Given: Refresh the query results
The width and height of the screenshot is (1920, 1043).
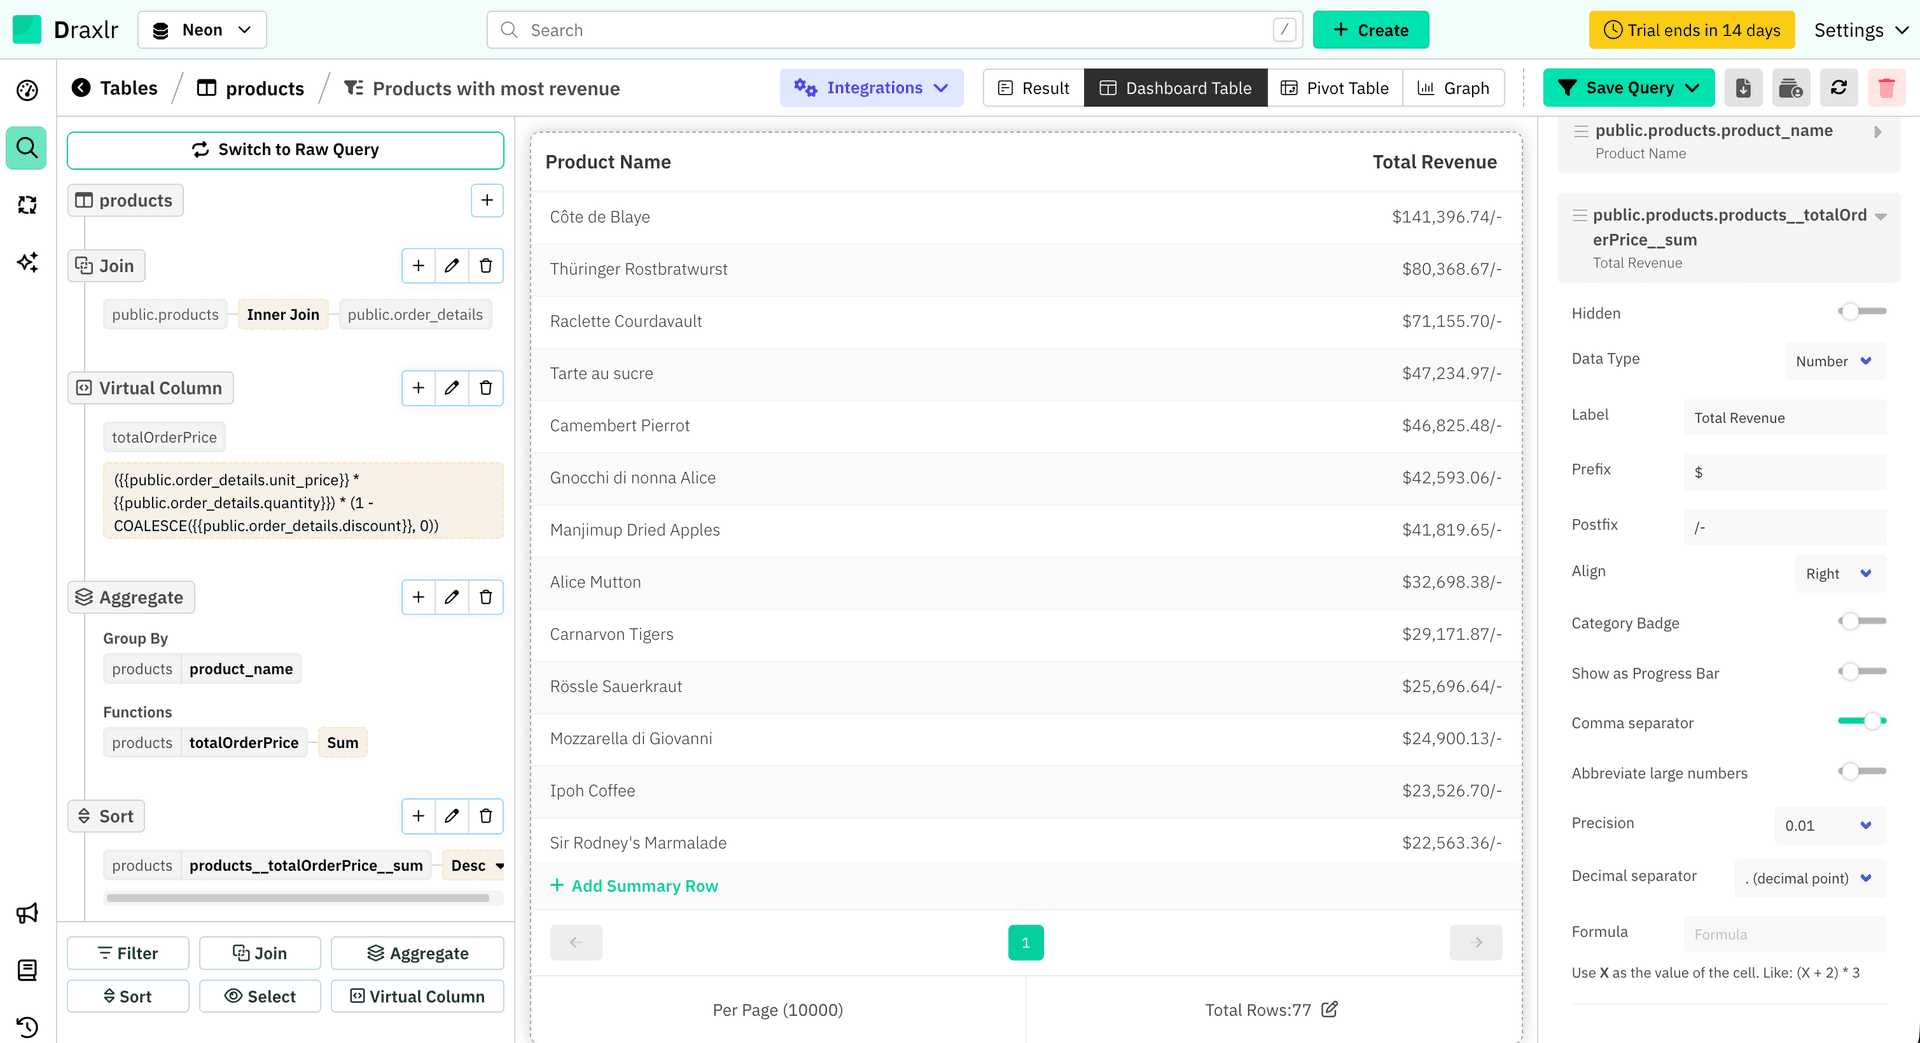Looking at the screenshot, I should [x=1839, y=88].
